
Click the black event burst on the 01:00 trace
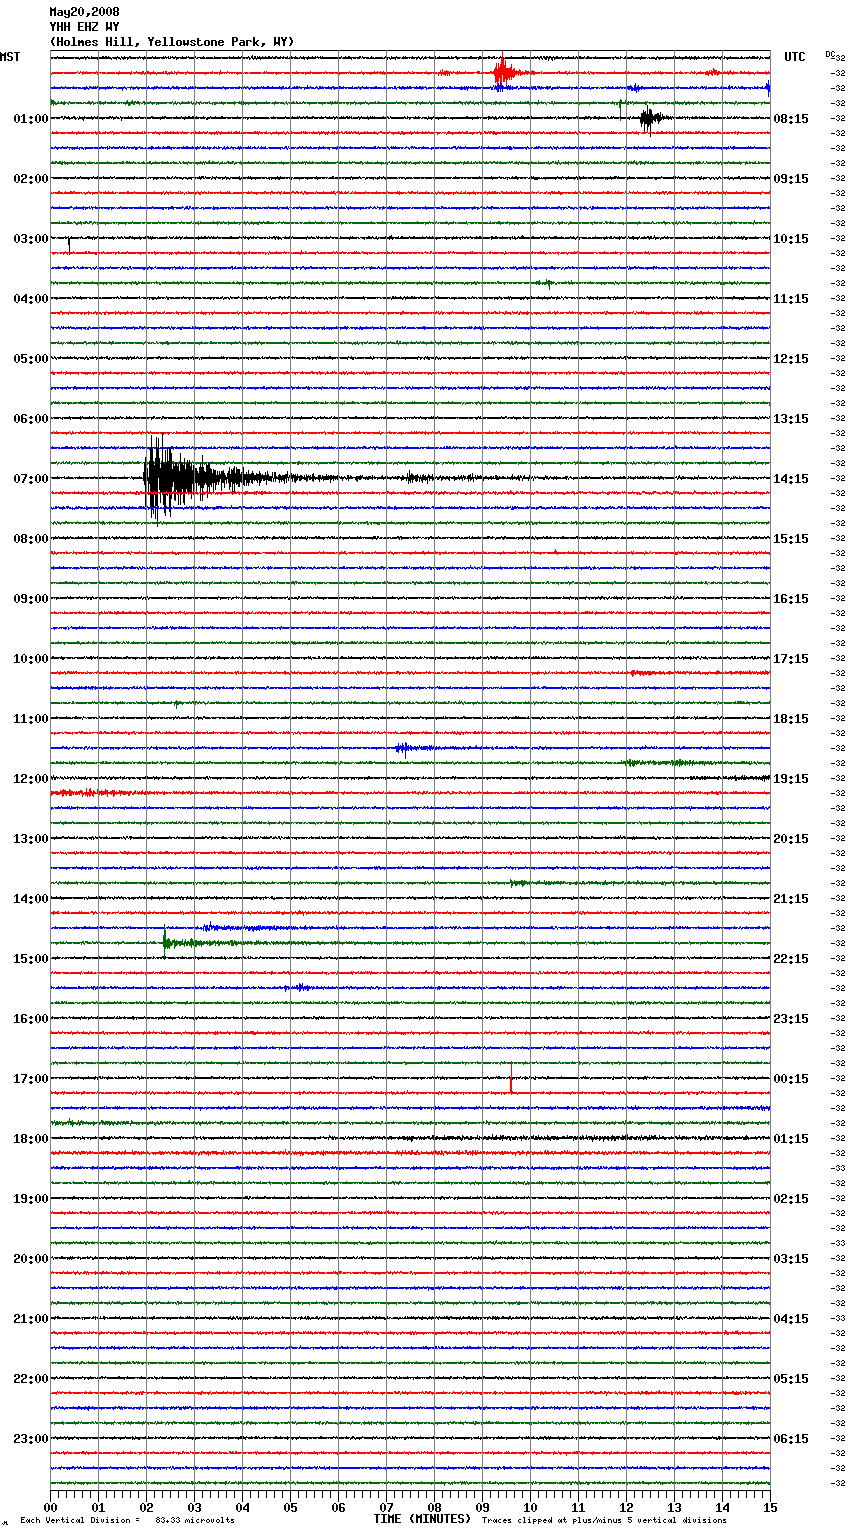[650, 119]
